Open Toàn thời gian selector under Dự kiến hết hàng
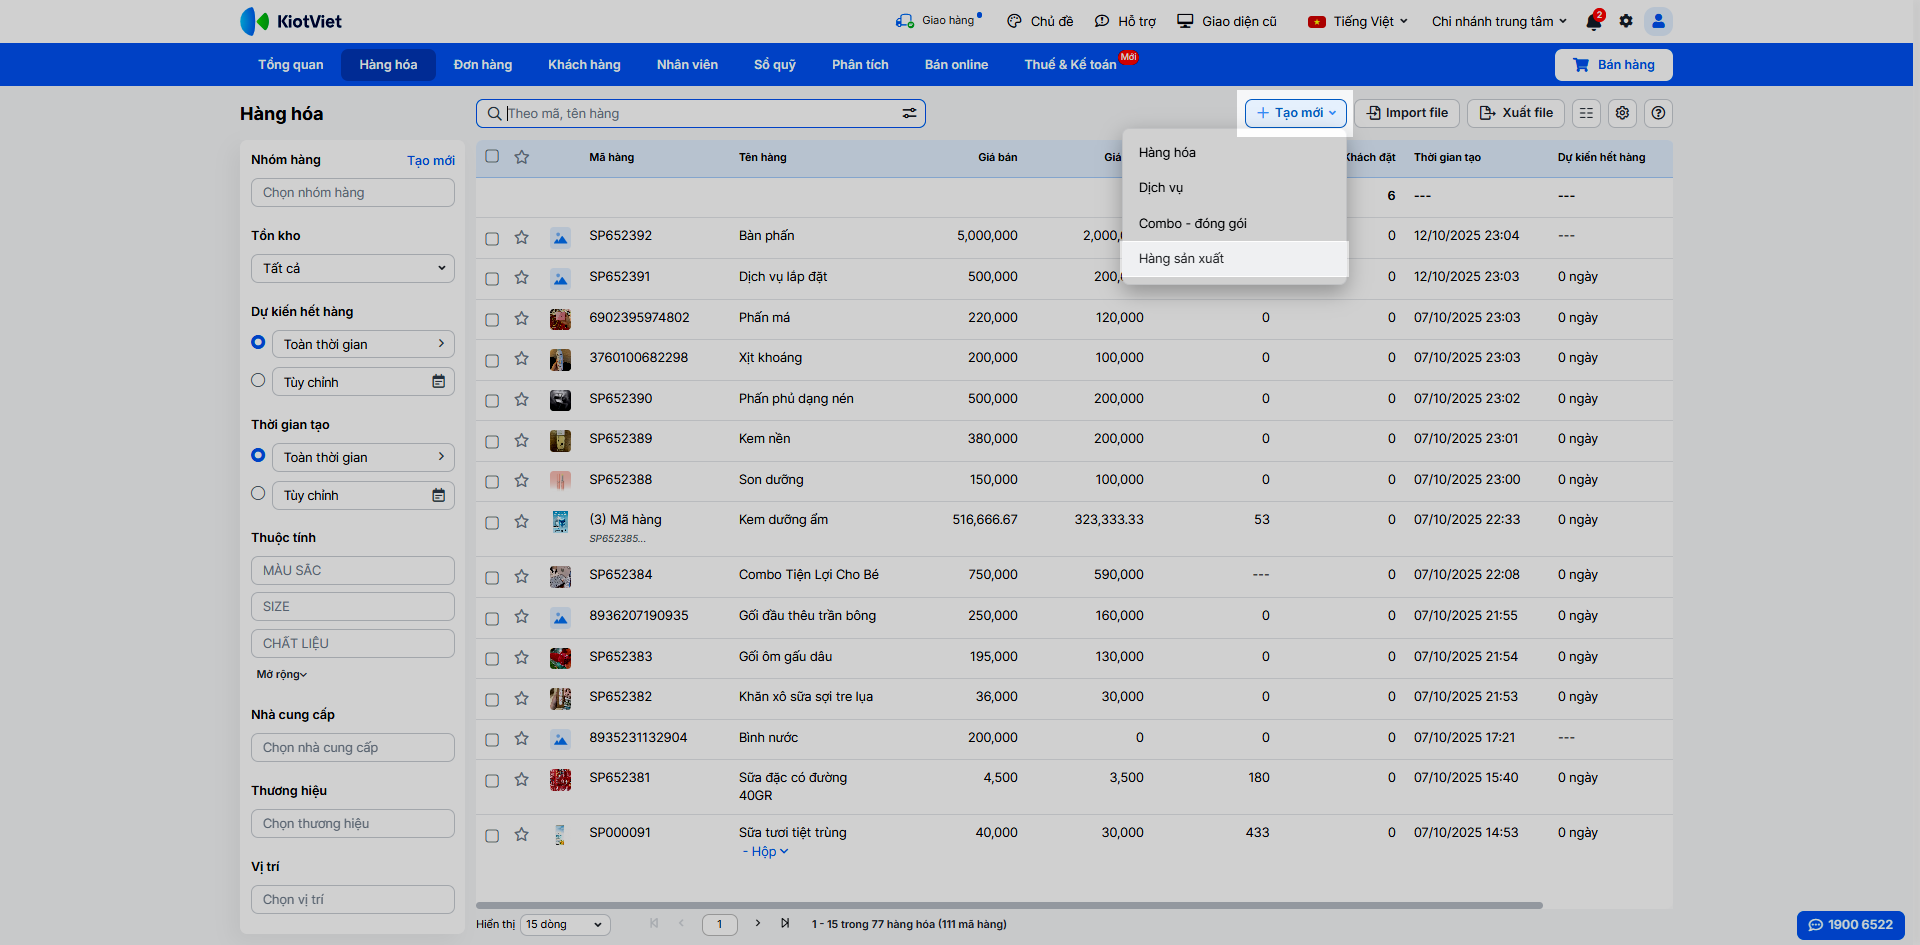 (x=363, y=344)
